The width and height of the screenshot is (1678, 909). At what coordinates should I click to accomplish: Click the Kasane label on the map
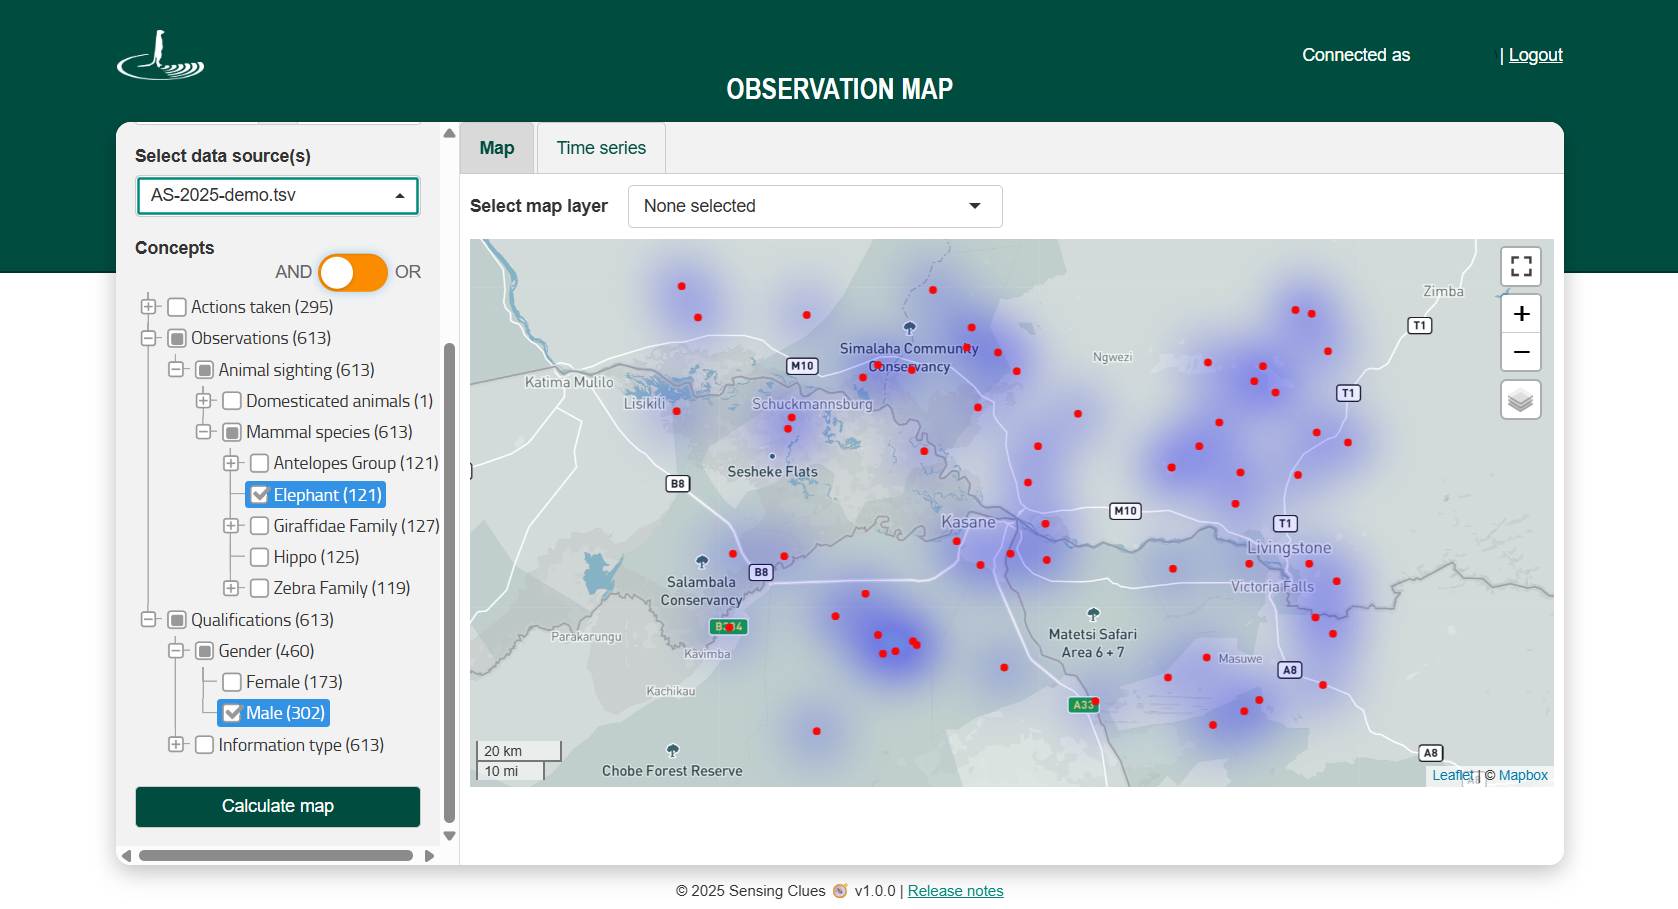(x=968, y=522)
